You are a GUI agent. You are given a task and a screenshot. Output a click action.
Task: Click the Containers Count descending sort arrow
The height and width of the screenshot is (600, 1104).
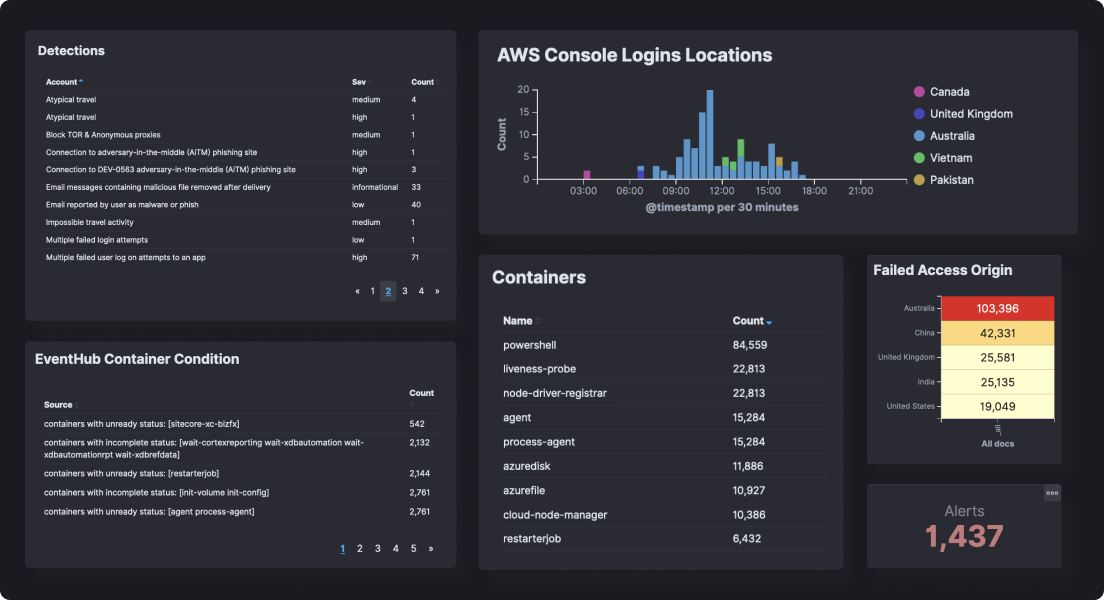(x=769, y=322)
